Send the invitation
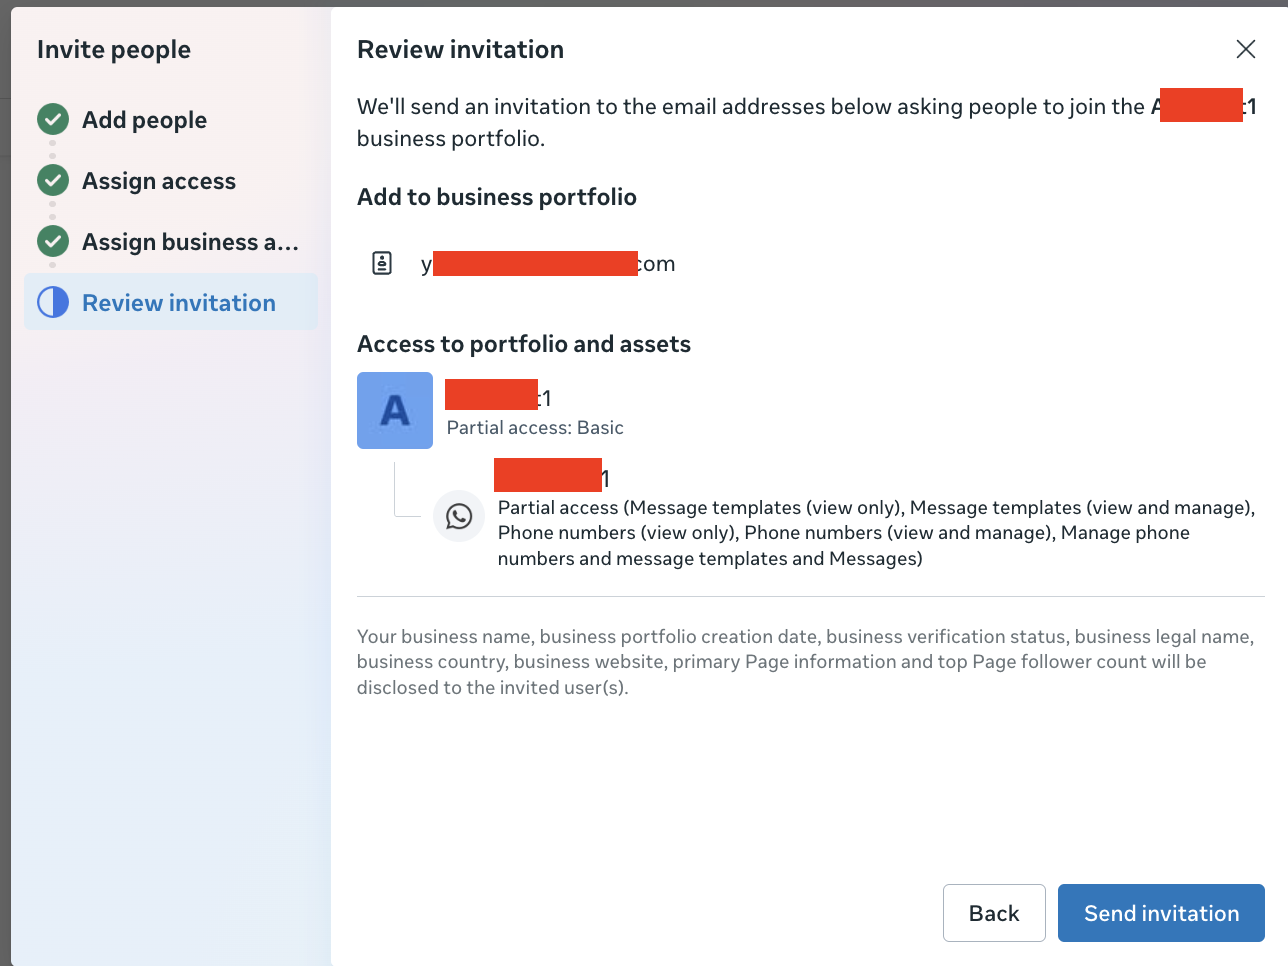This screenshot has width=1288, height=966. pyautogui.click(x=1160, y=912)
